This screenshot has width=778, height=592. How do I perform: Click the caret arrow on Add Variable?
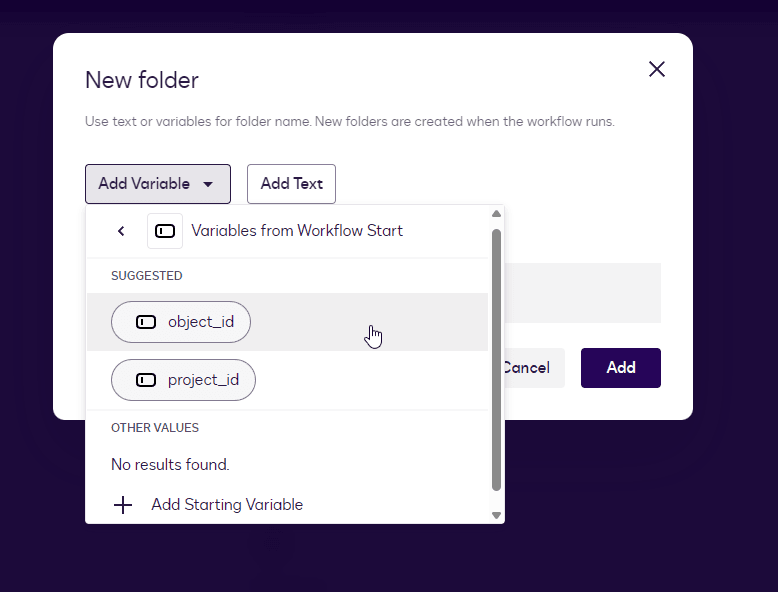[208, 184]
